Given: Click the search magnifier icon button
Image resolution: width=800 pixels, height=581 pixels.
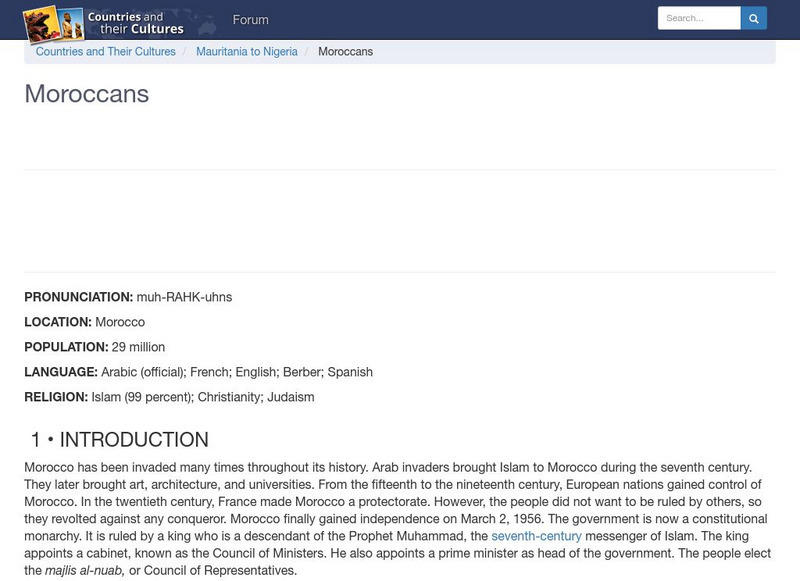Looking at the screenshot, I should tap(754, 18).
